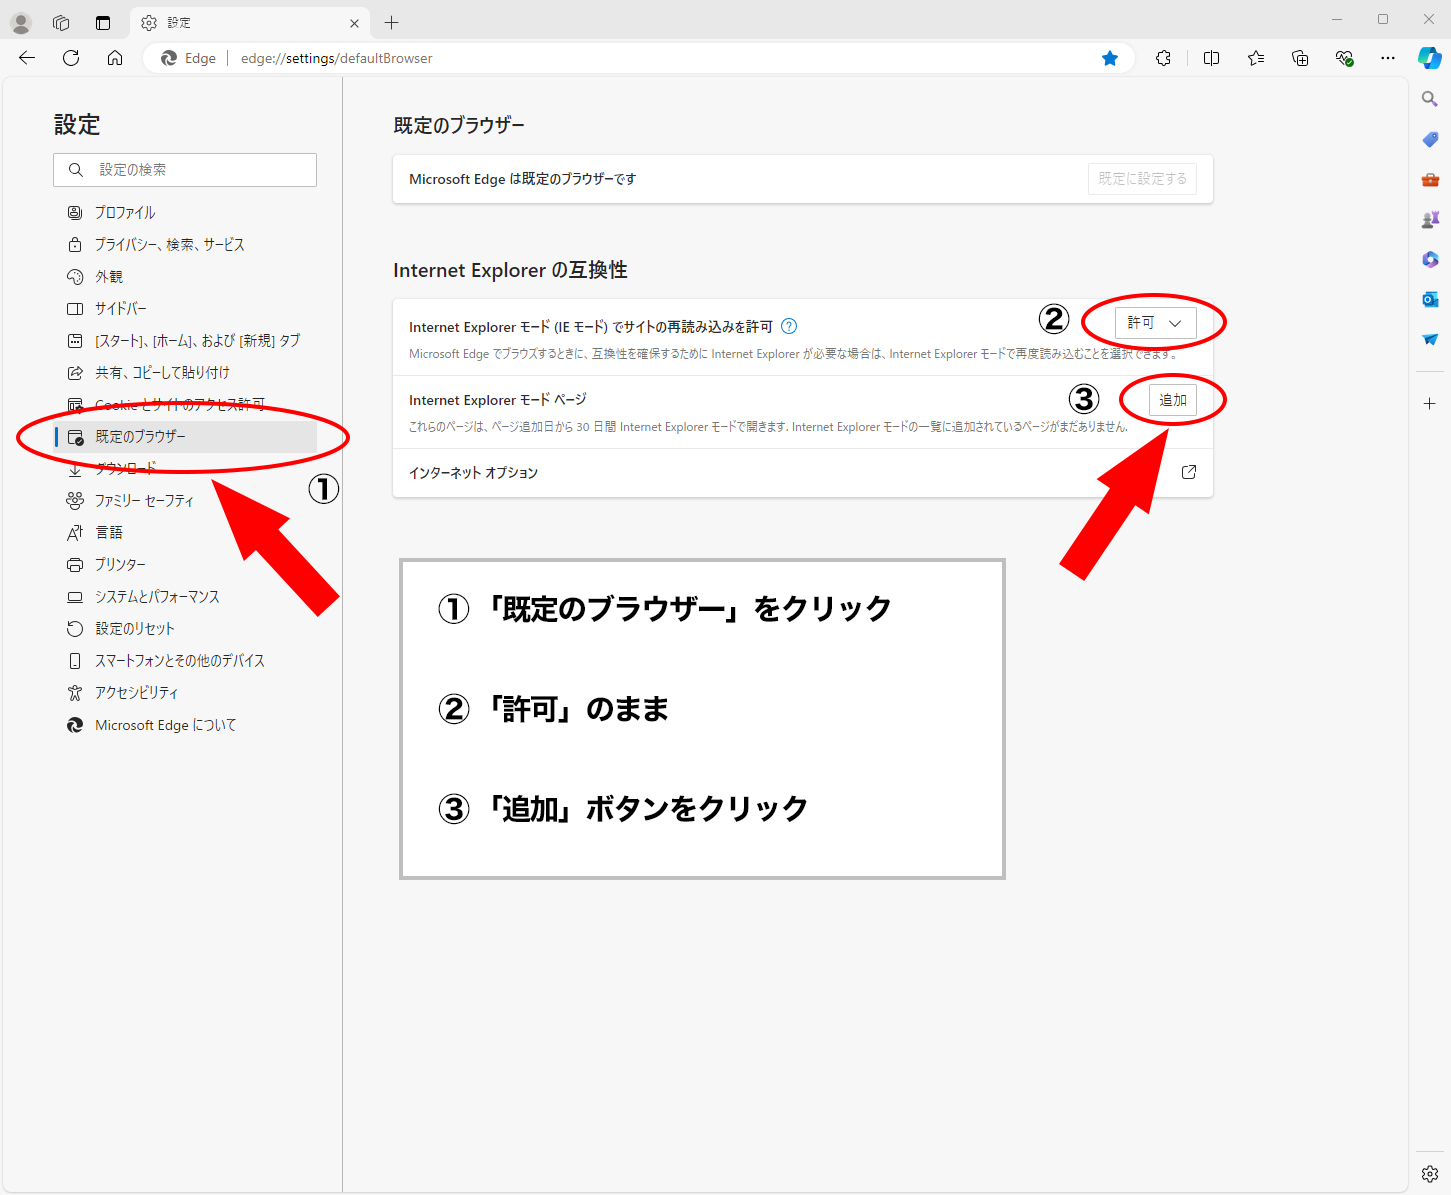Open Copilot icon at top right

(x=1430, y=58)
